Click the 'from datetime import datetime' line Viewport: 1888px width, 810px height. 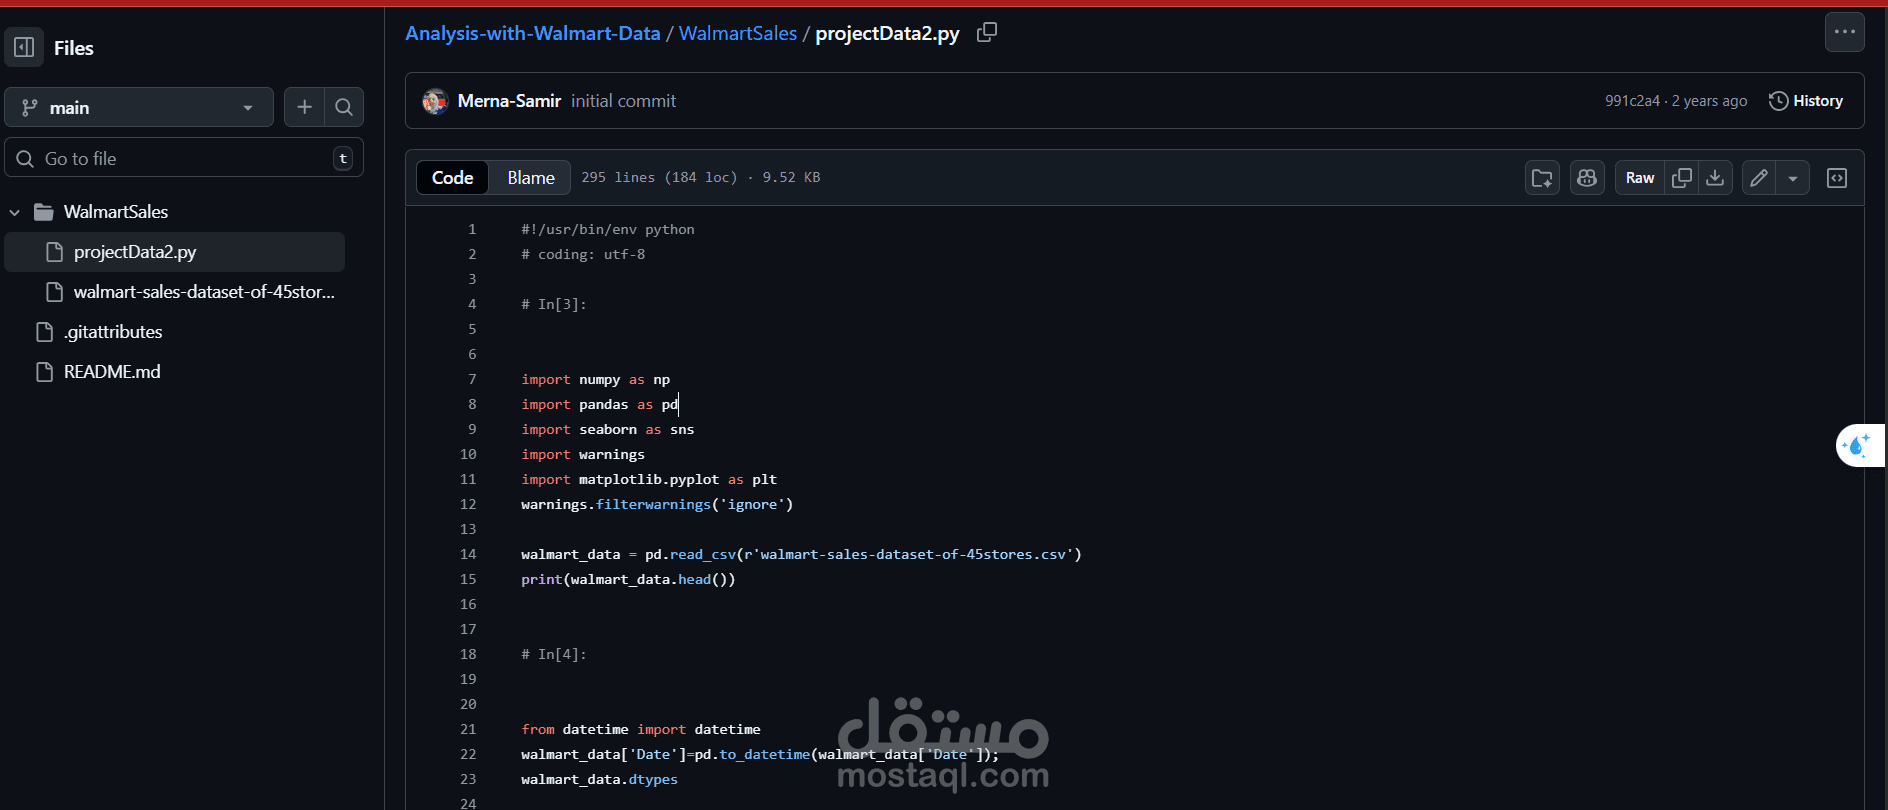(x=641, y=729)
